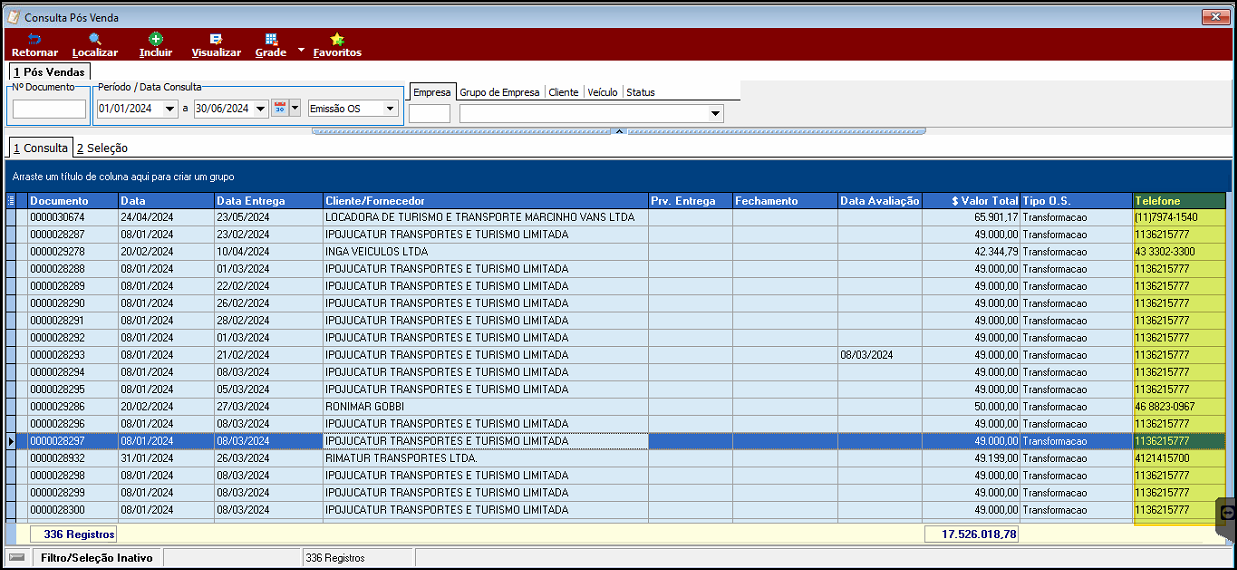Click the 08/03/2024 Data Avaliação cell
Viewport: 1237px width, 570px height.
tap(880, 355)
